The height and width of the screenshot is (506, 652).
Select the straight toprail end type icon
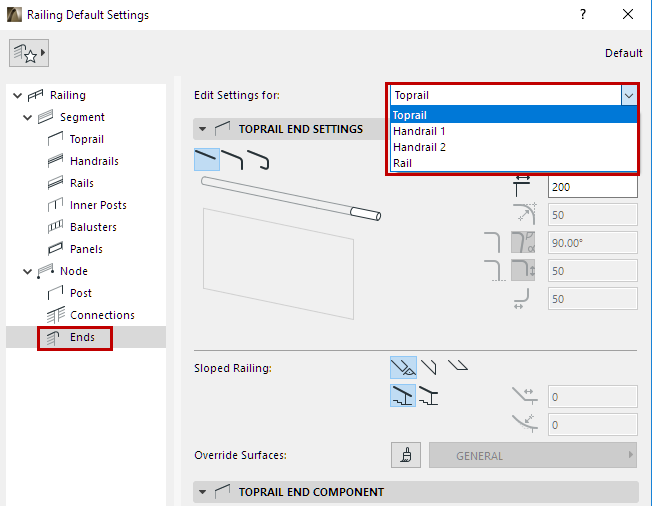click(206, 158)
